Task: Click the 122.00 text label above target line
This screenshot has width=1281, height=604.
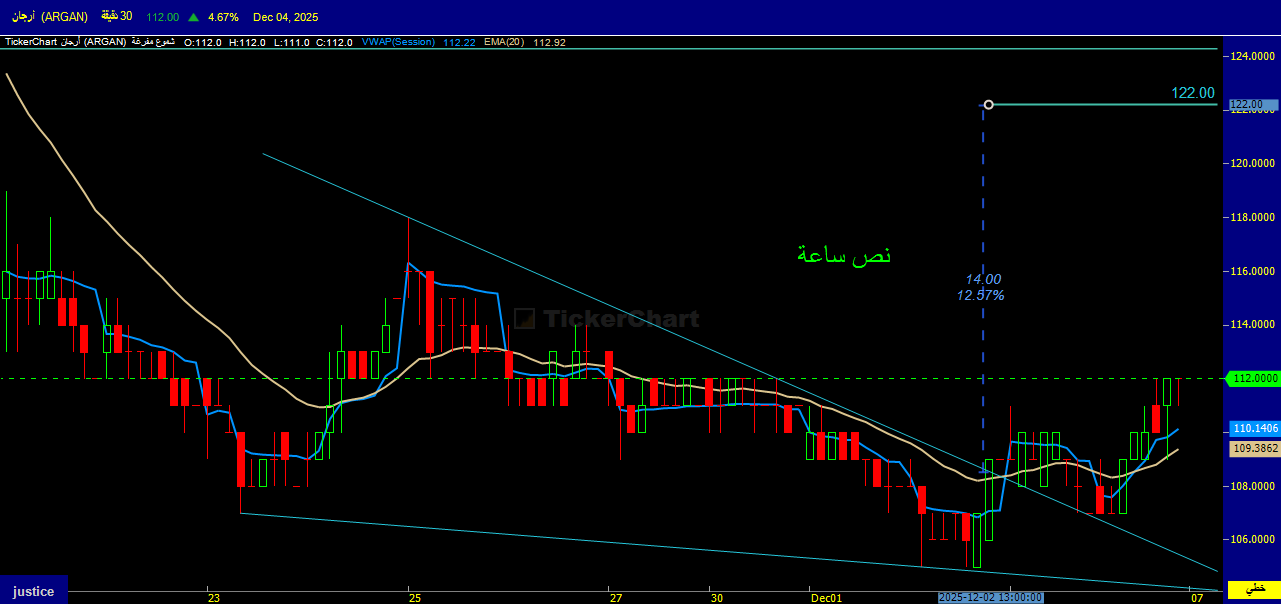Action: [x=1192, y=92]
